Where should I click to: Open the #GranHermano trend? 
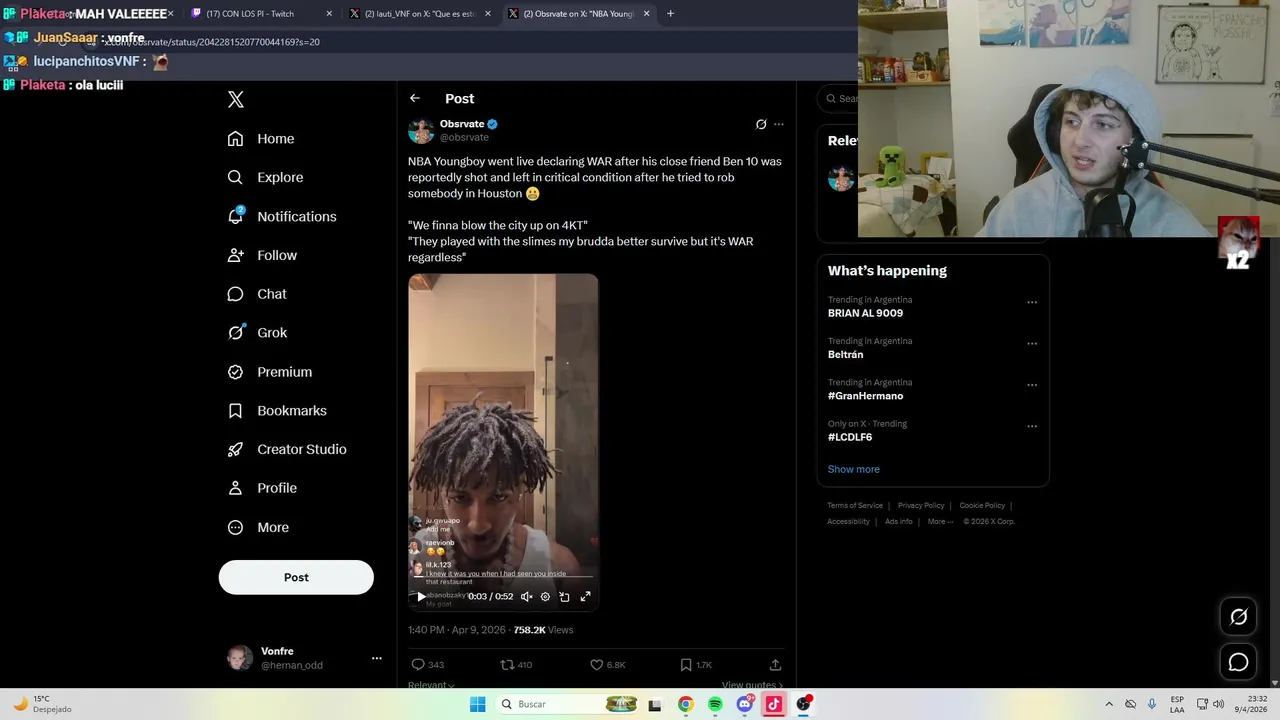pos(865,396)
